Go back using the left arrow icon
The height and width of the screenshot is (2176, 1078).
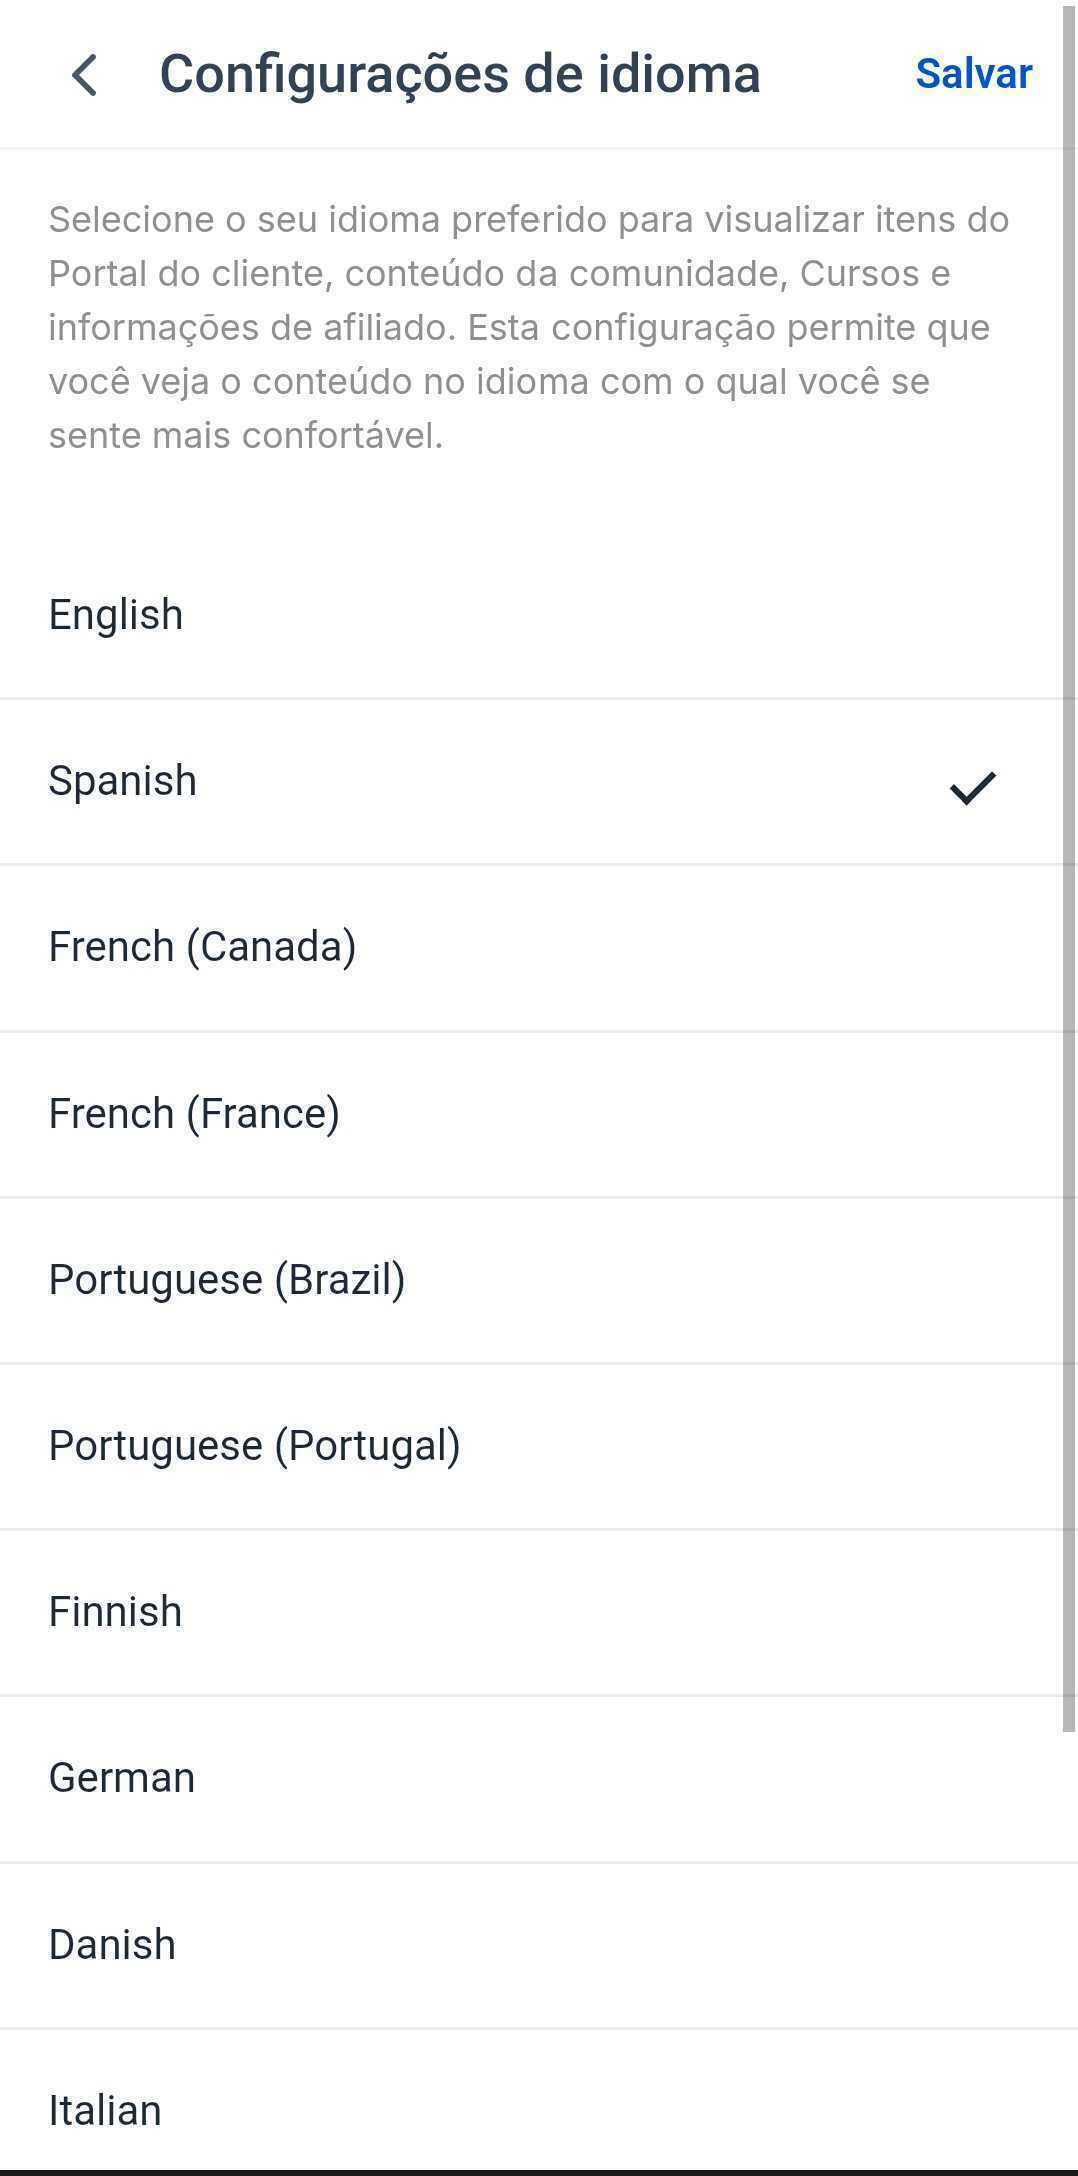85,75
